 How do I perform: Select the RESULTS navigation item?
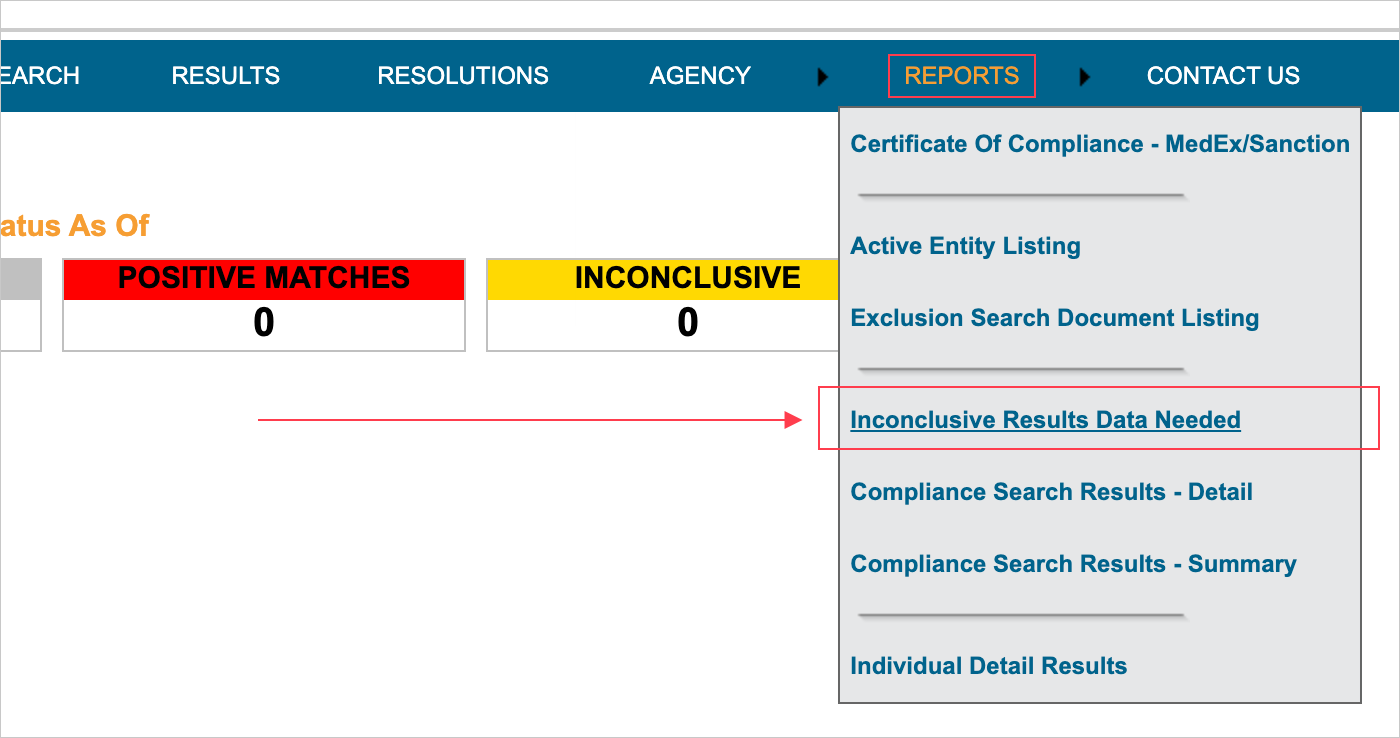(225, 75)
